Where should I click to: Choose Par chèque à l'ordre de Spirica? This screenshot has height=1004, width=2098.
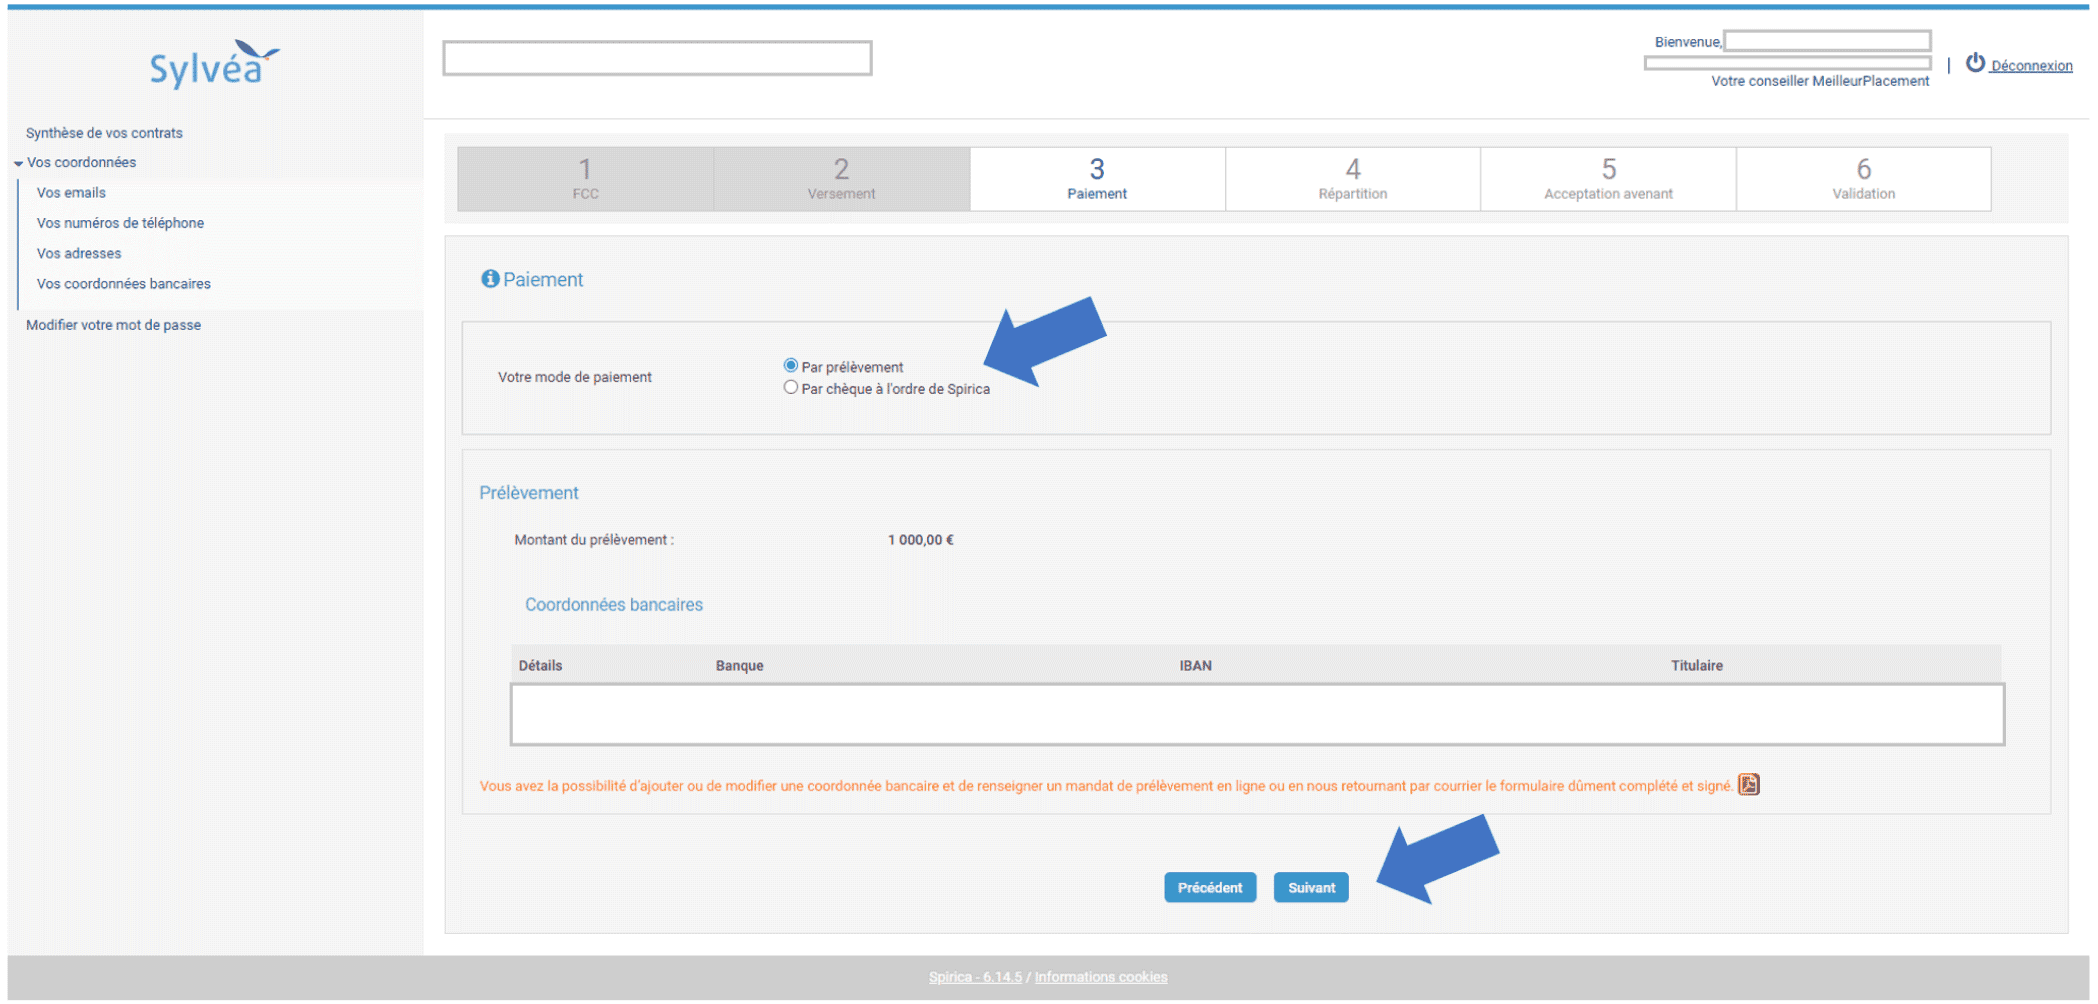(791, 388)
